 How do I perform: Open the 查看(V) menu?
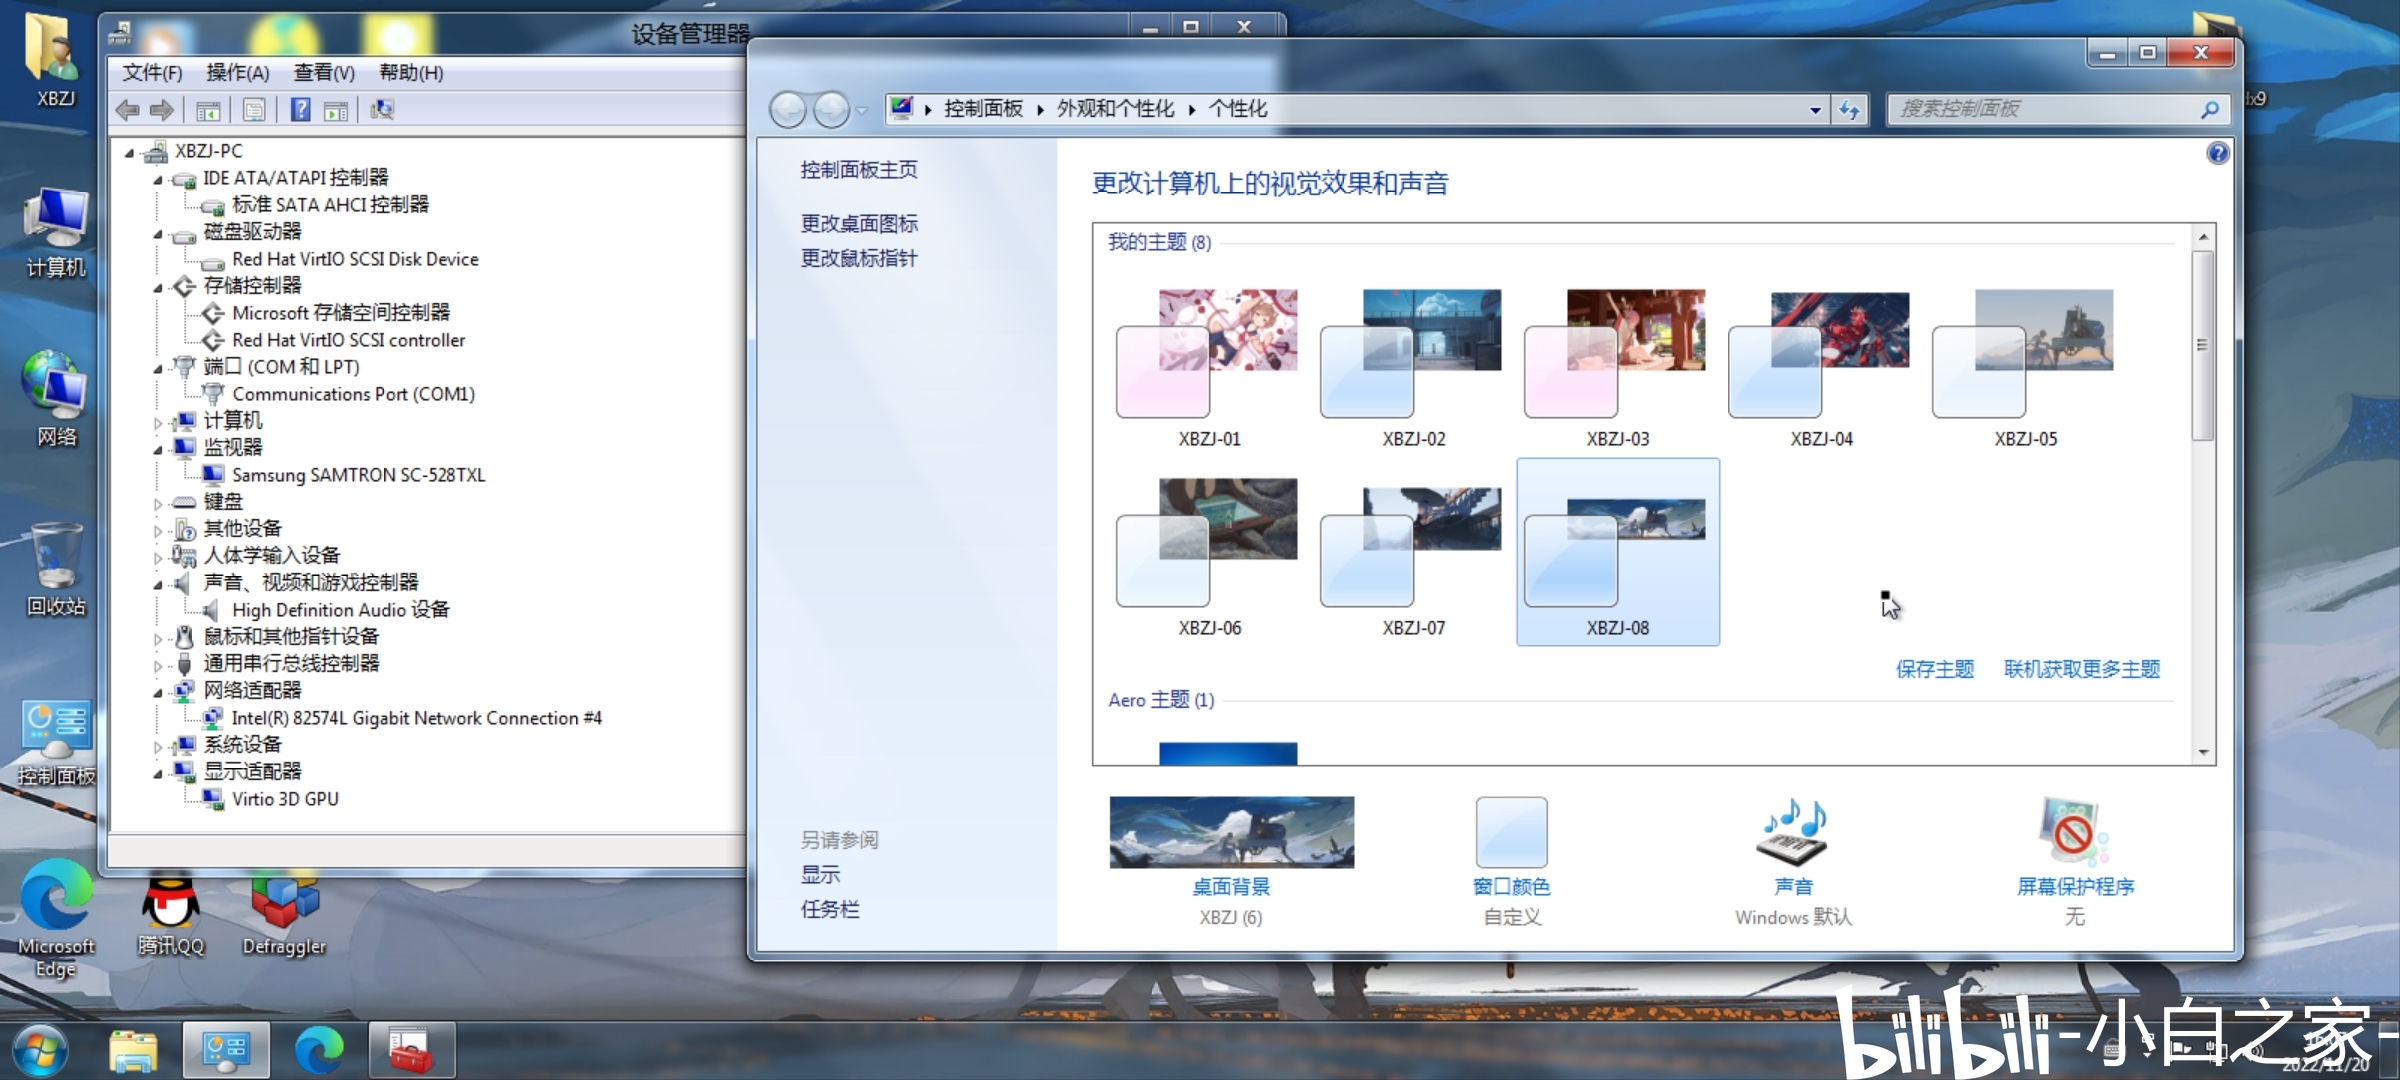324,73
